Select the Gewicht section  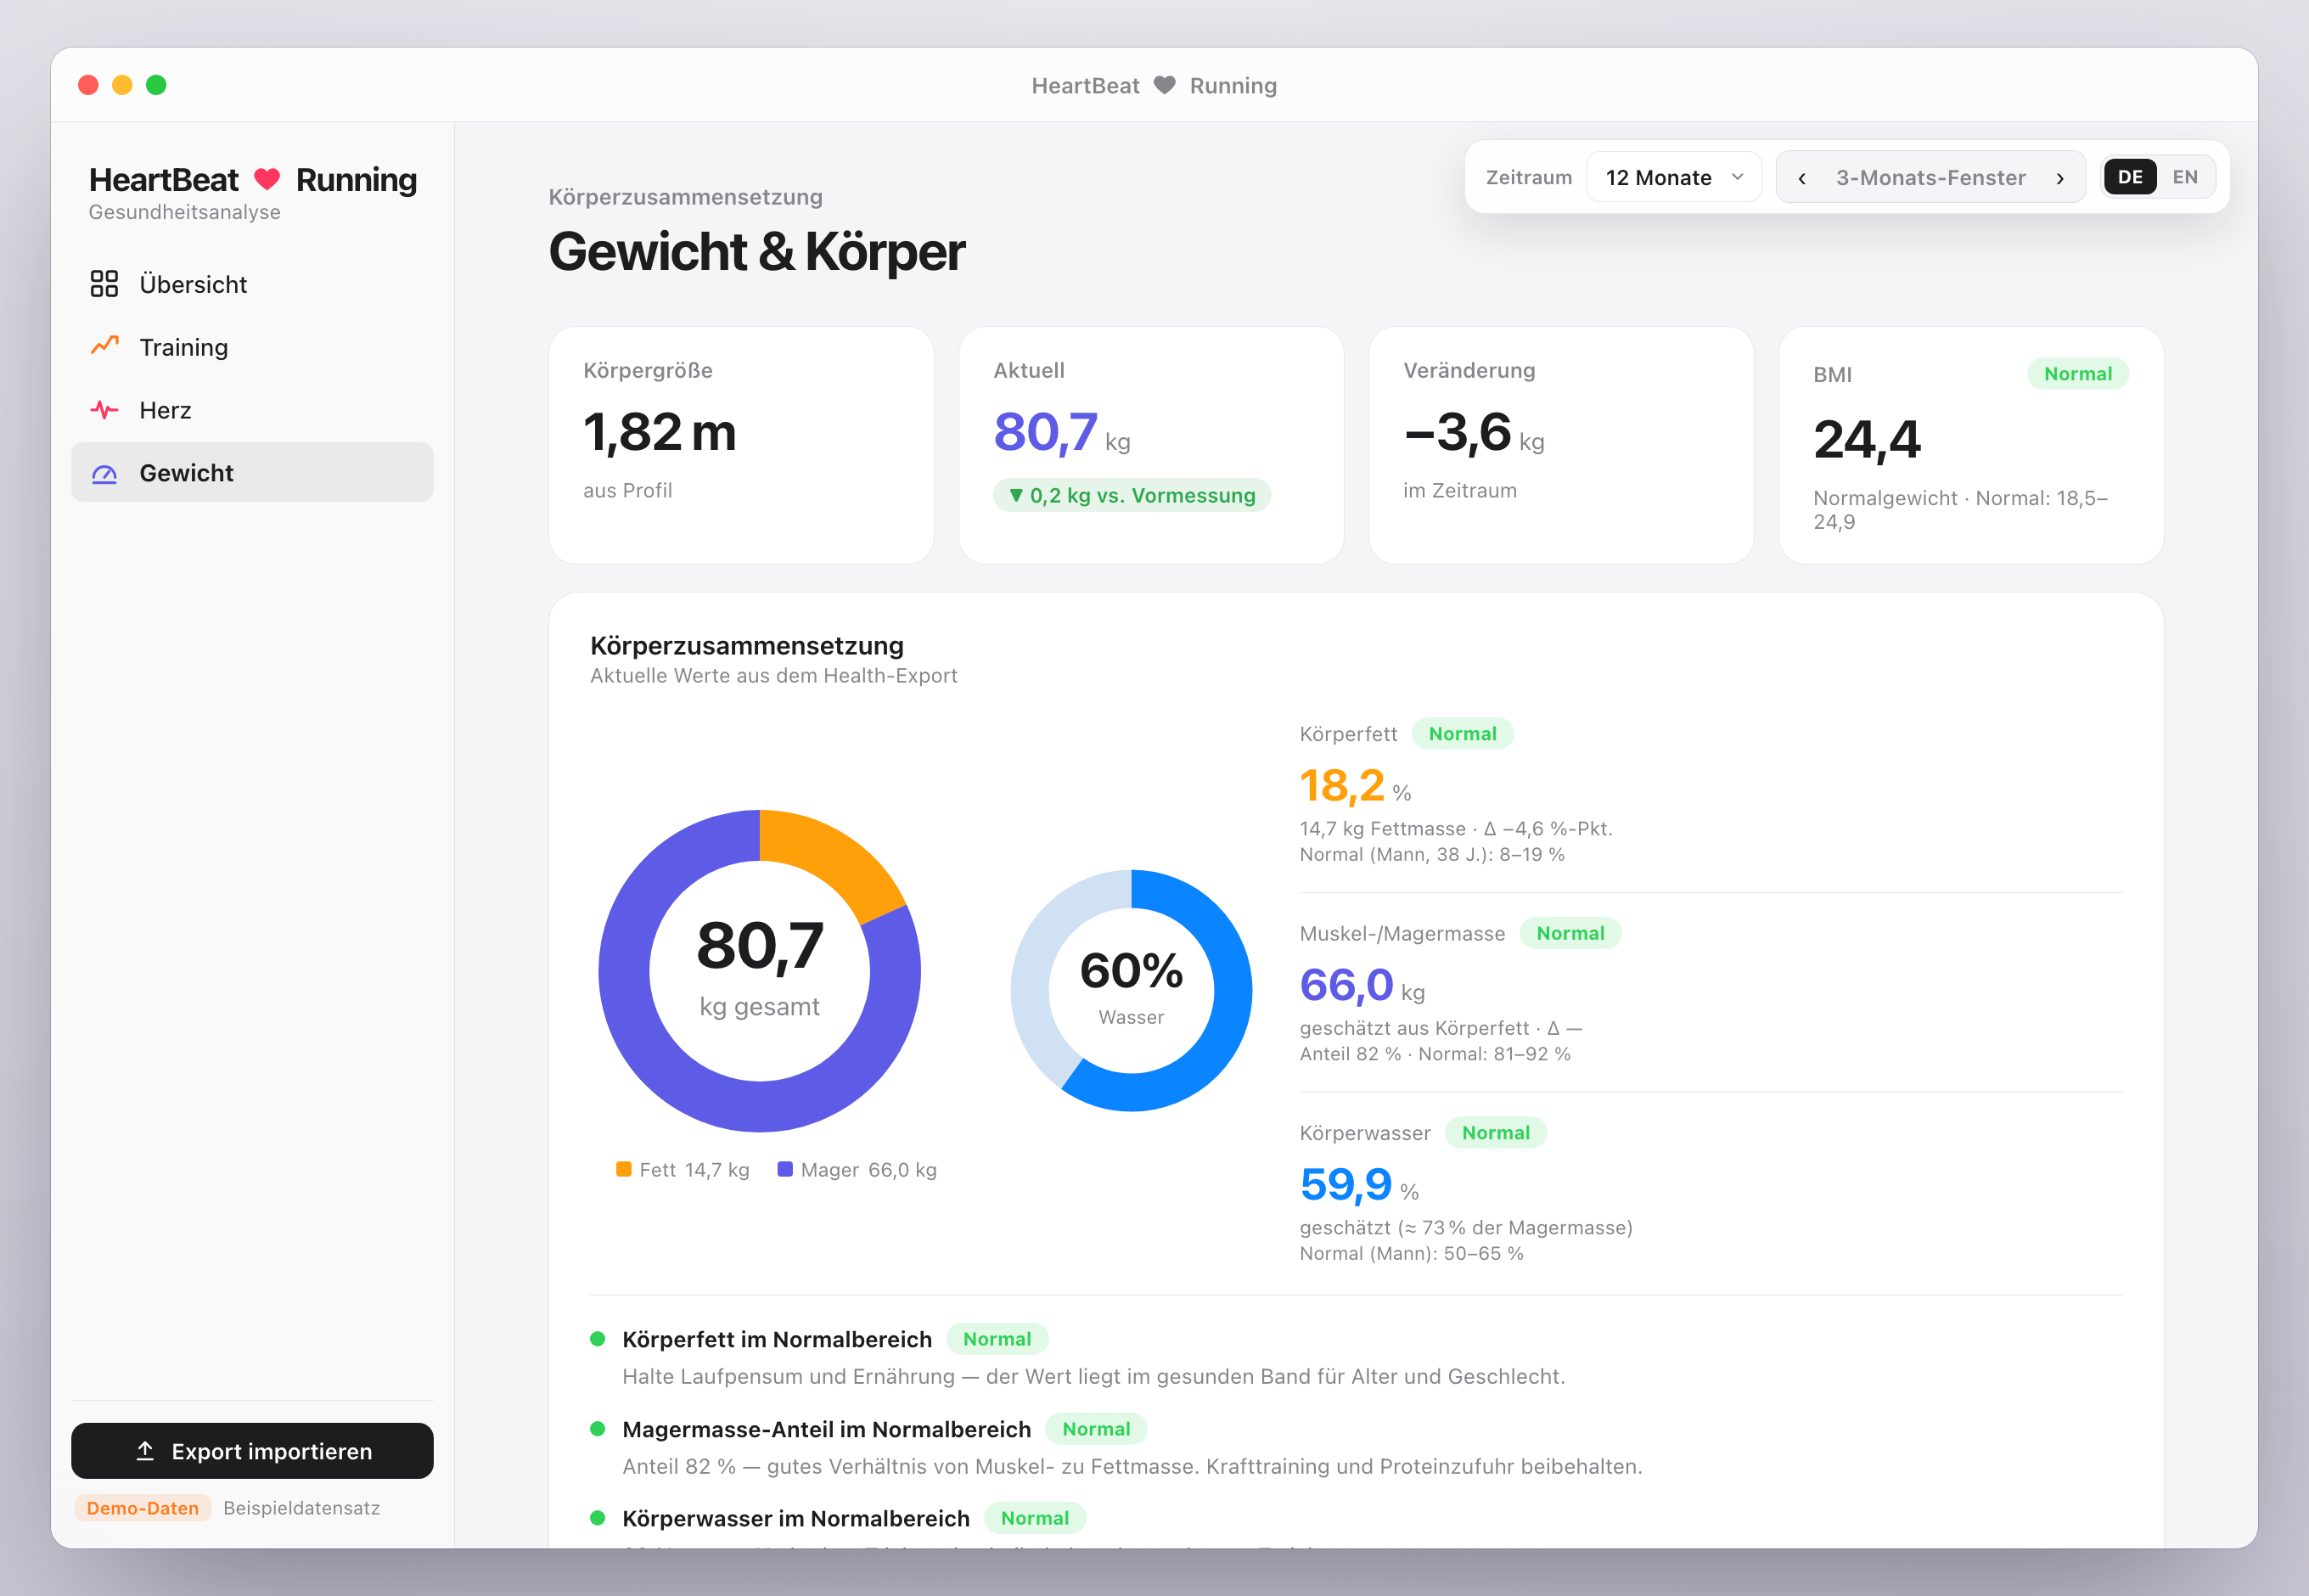pos(252,472)
